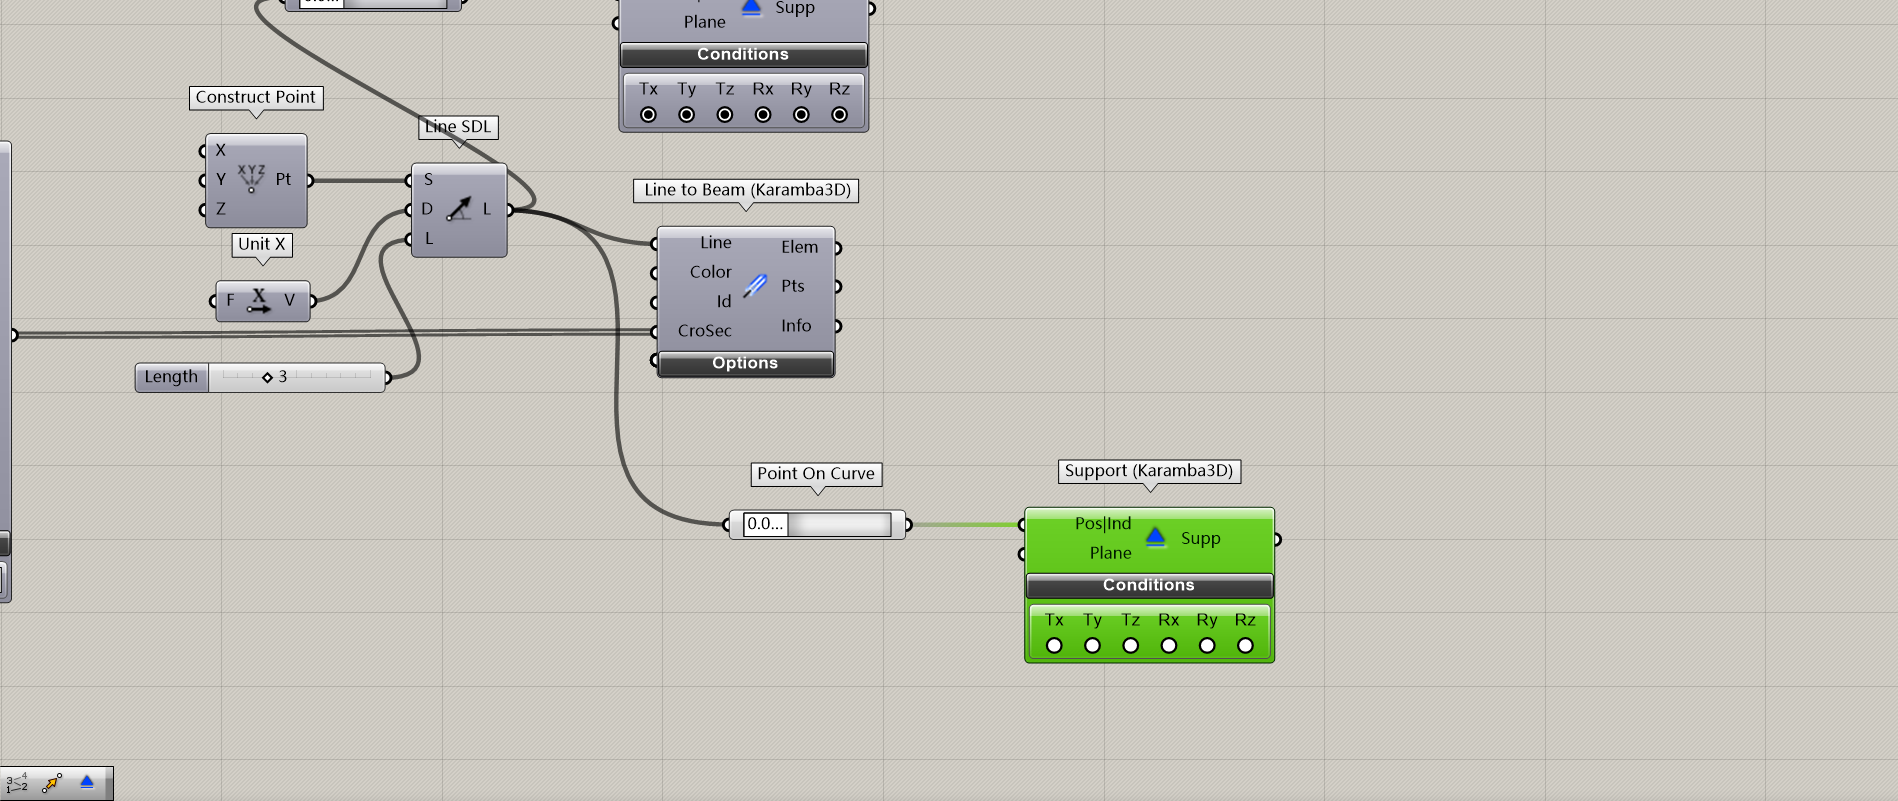
Task: Toggle Rz on the green Support component
Action: tap(1245, 645)
